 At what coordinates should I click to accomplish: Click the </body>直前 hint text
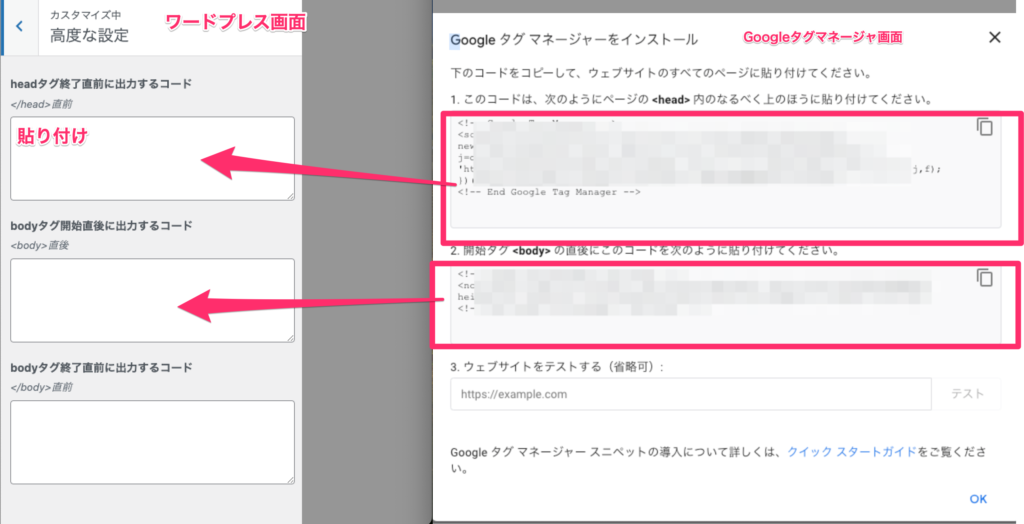42,387
